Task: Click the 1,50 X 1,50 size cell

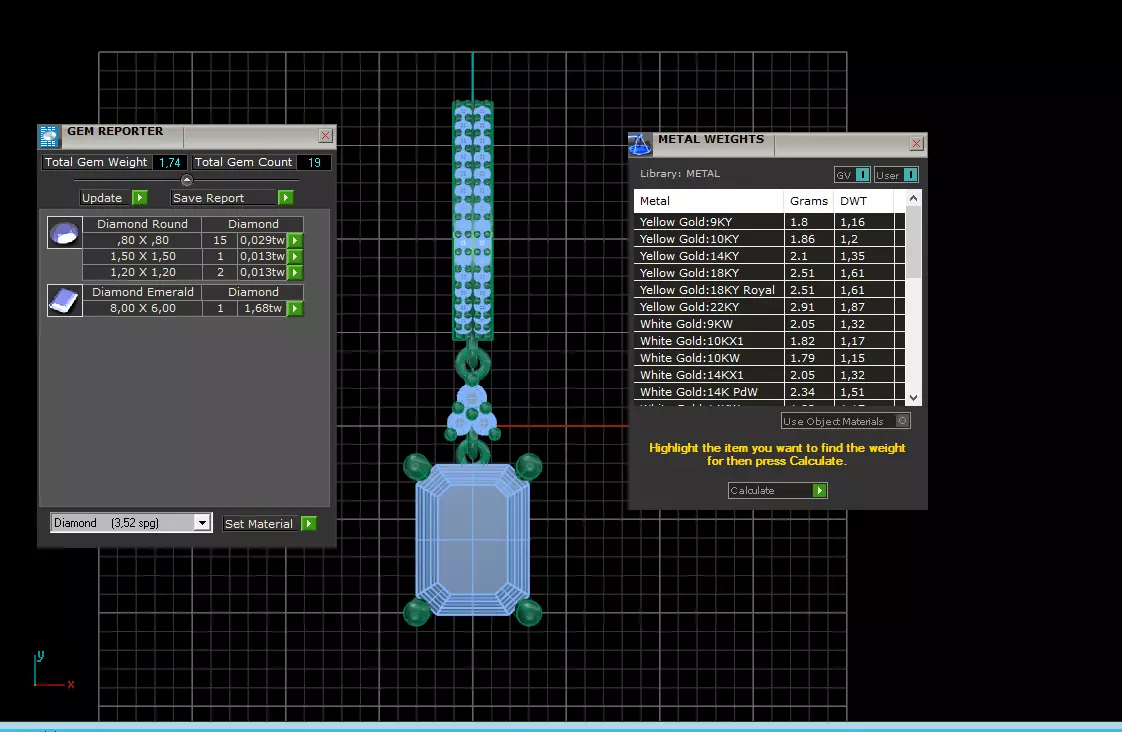Action: pyautogui.click(x=142, y=256)
